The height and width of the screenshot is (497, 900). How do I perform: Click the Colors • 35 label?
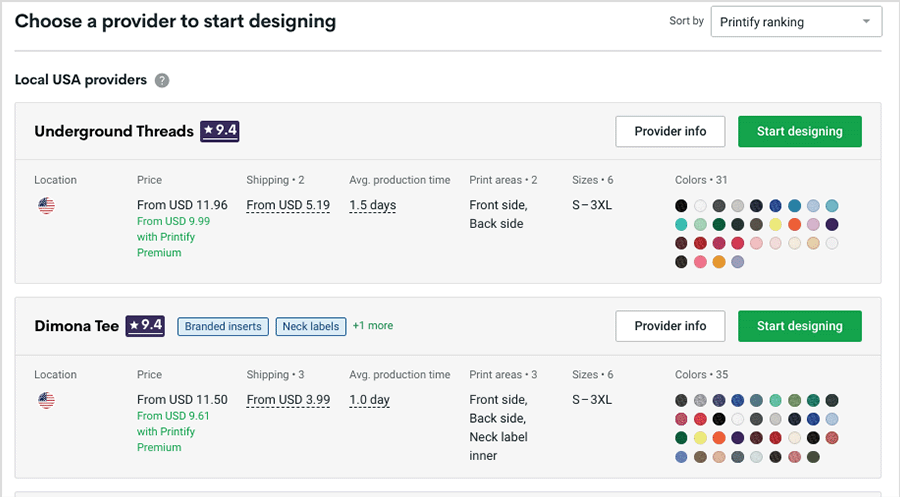coord(701,374)
